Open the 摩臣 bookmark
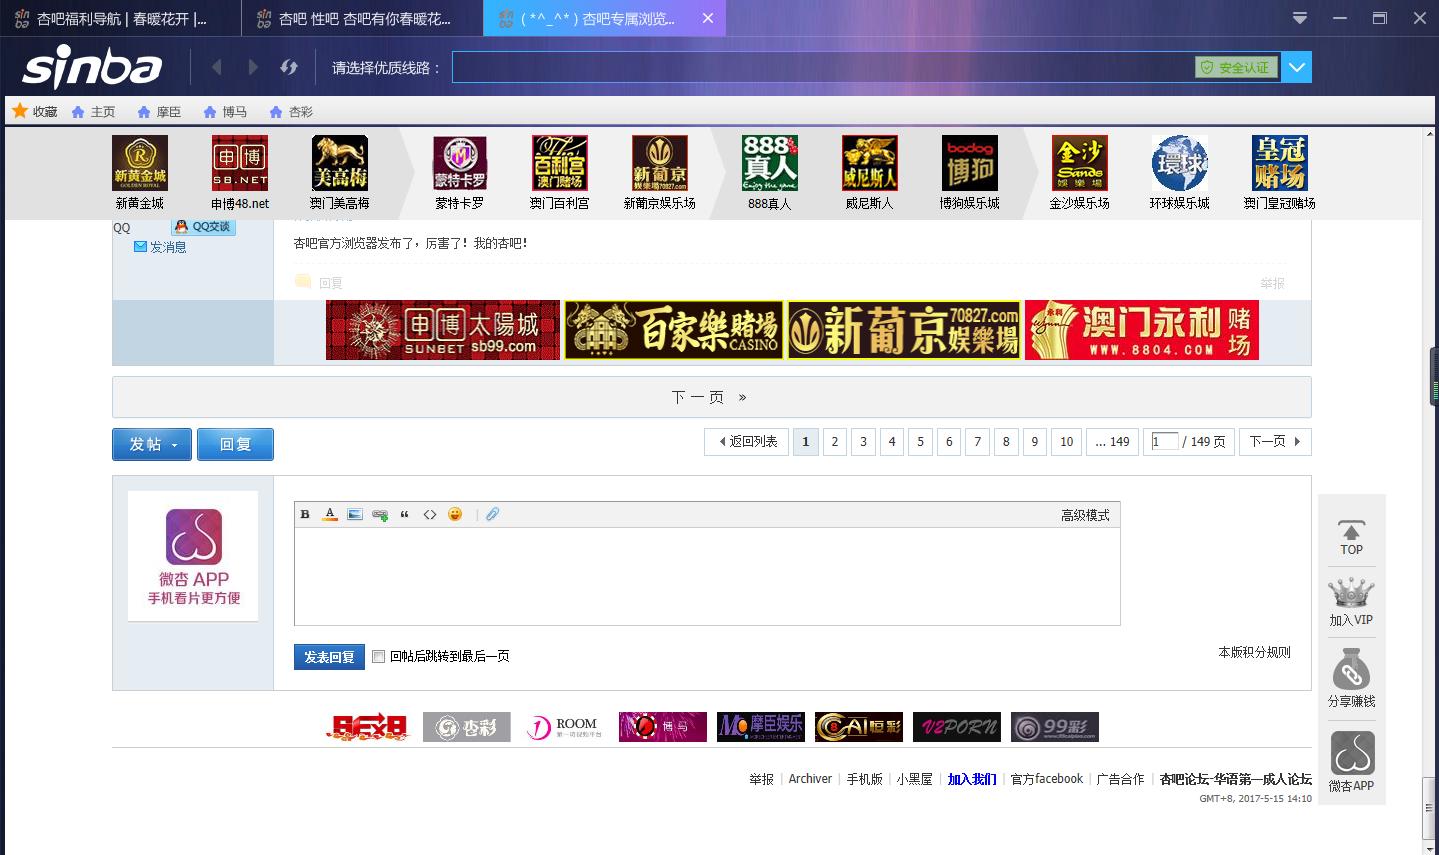The width and height of the screenshot is (1439, 855). pos(160,111)
